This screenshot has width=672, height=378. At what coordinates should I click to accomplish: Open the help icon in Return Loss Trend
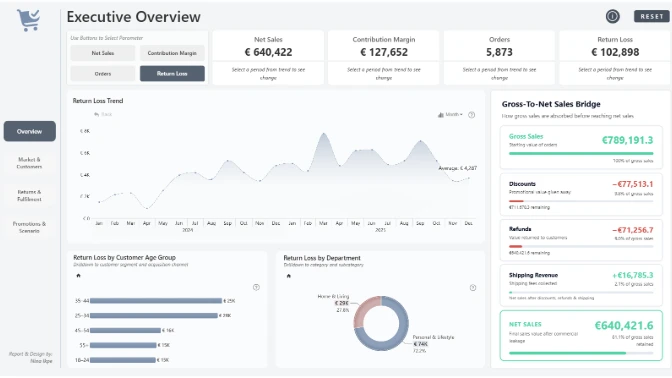tap(471, 115)
